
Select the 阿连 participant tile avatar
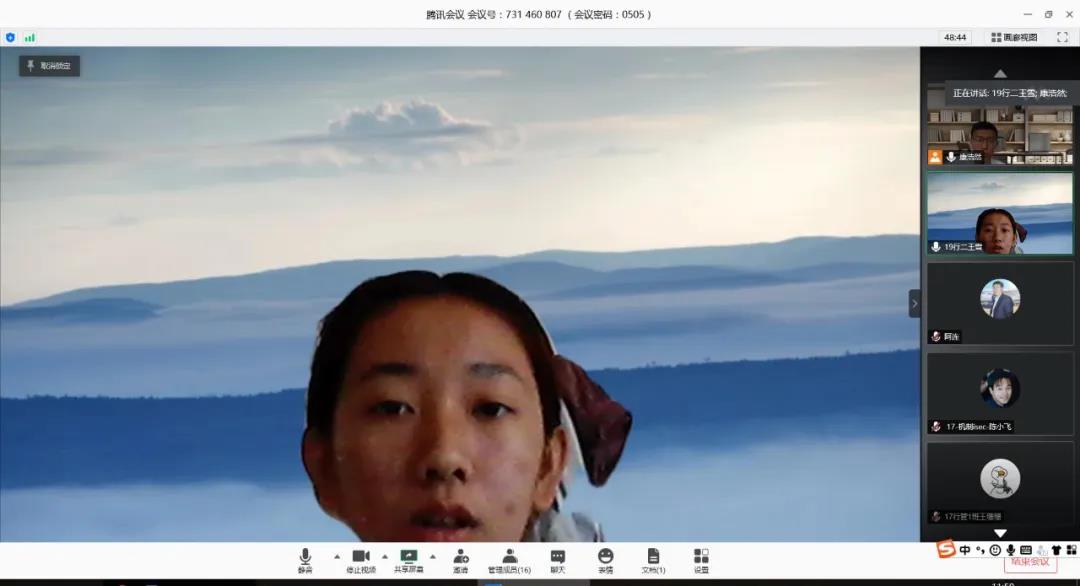(x=1000, y=299)
